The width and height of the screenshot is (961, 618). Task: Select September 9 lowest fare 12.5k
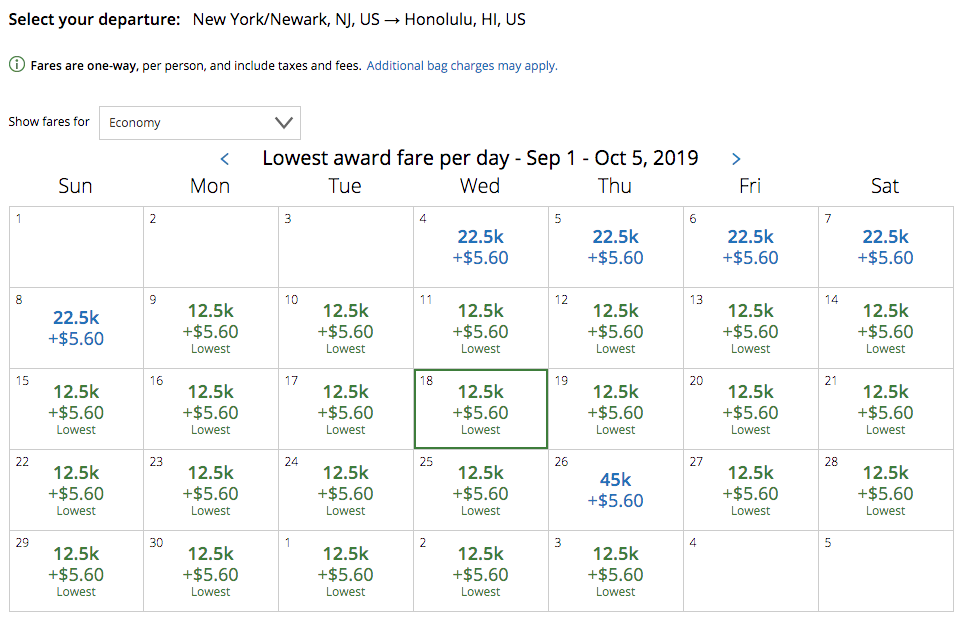[x=211, y=328]
